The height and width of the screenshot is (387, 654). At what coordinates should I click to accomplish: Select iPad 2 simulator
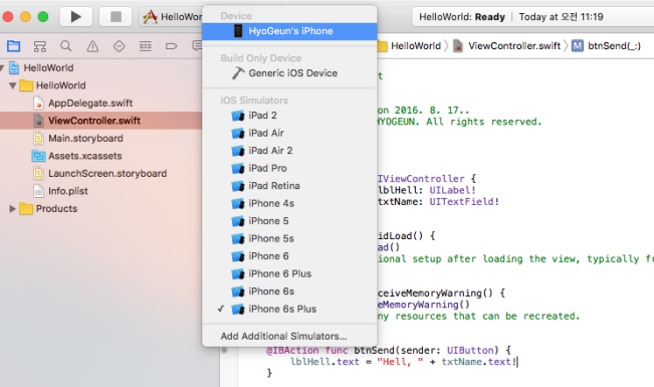[290, 115]
